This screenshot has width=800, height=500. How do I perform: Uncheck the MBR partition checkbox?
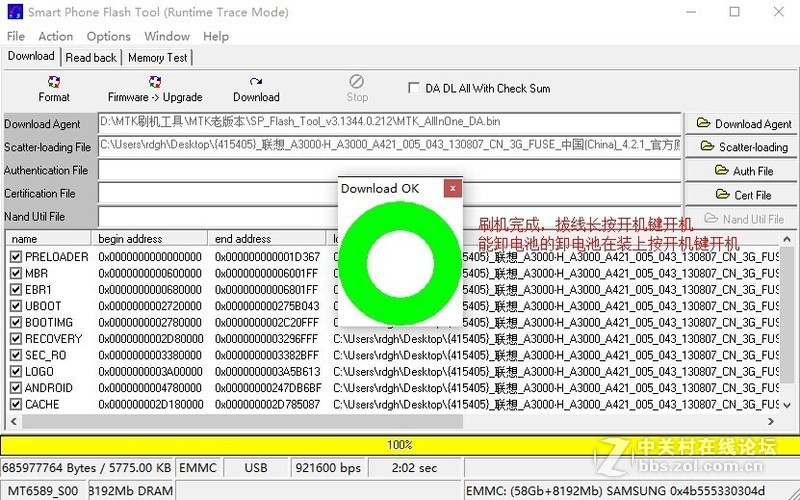(x=15, y=273)
